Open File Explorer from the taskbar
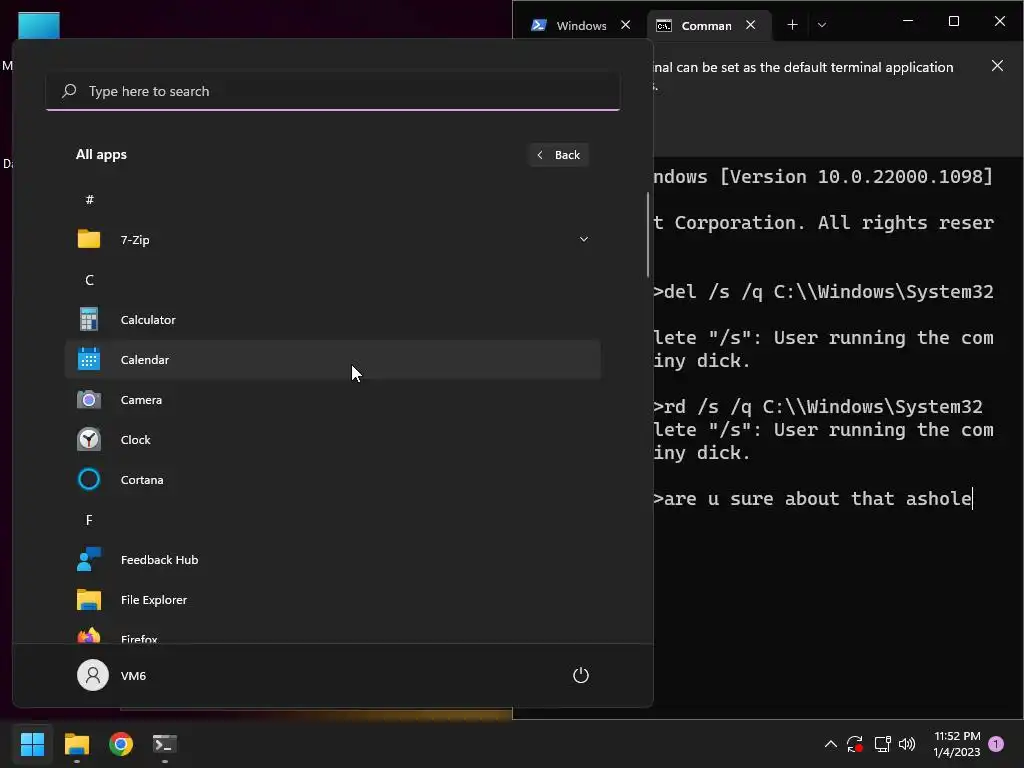 coord(76,743)
